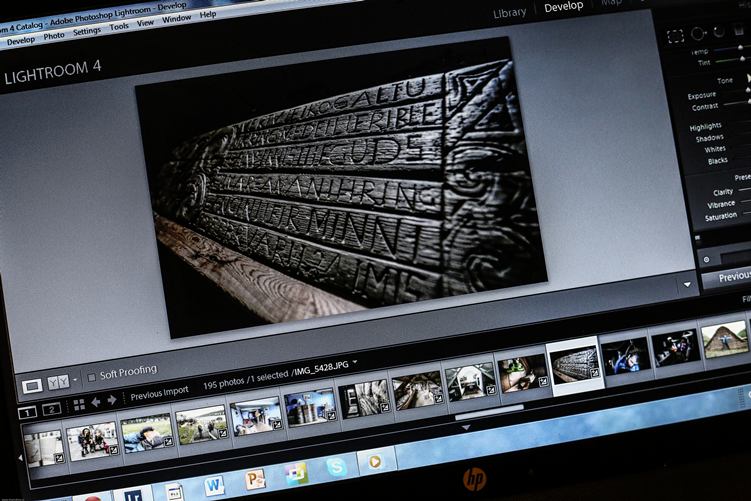Select the Red Eye Correction tool icon
Image resolution: width=751 pixels, height=501 pixels.
(718, 32)
